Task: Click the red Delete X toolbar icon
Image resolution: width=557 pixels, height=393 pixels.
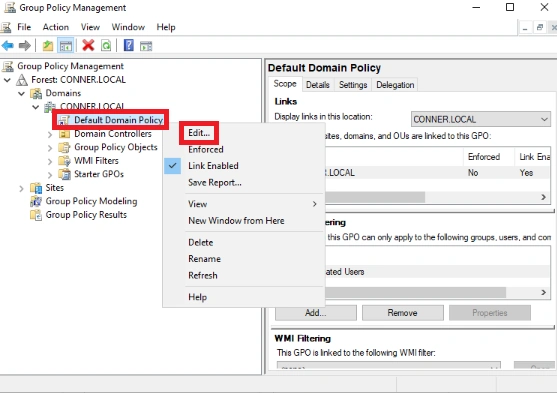Action: [88, 45]
